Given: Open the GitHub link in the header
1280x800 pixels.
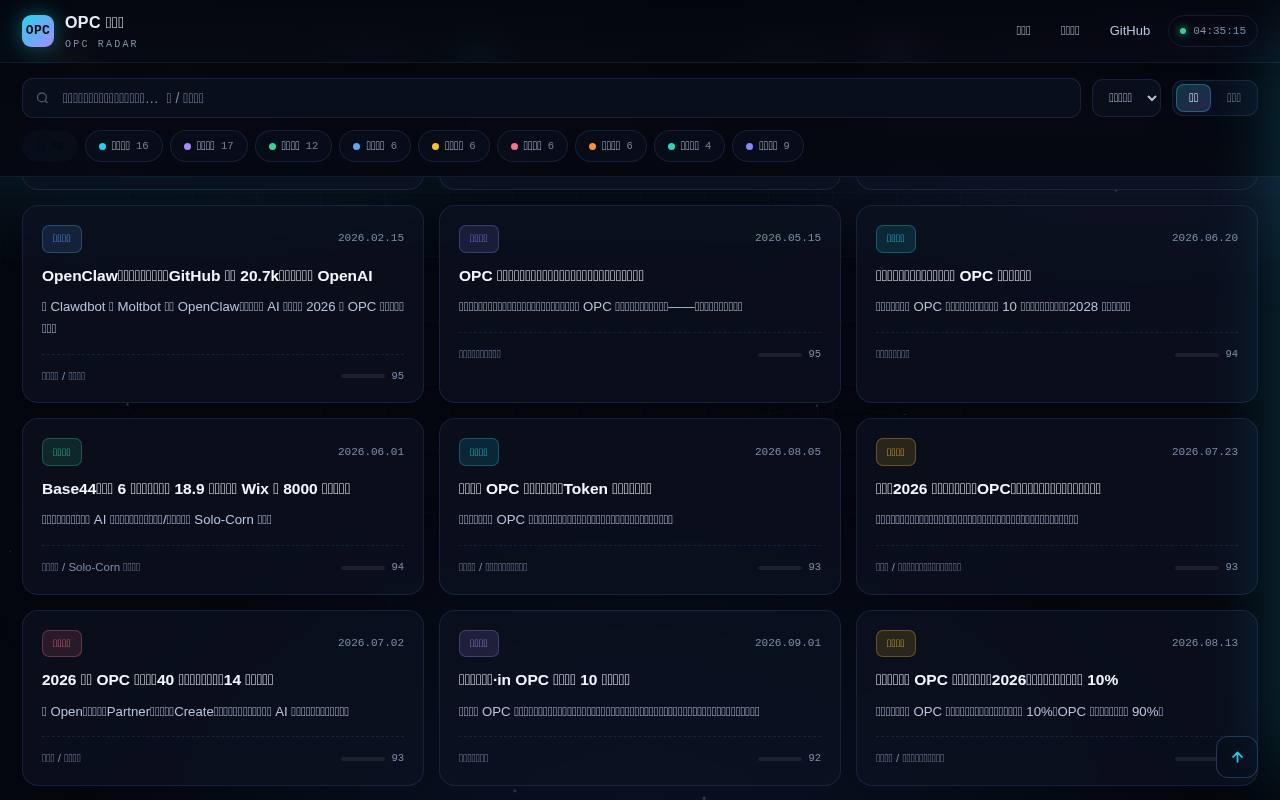Looking at the screenshot, I should coord(1130,31).
